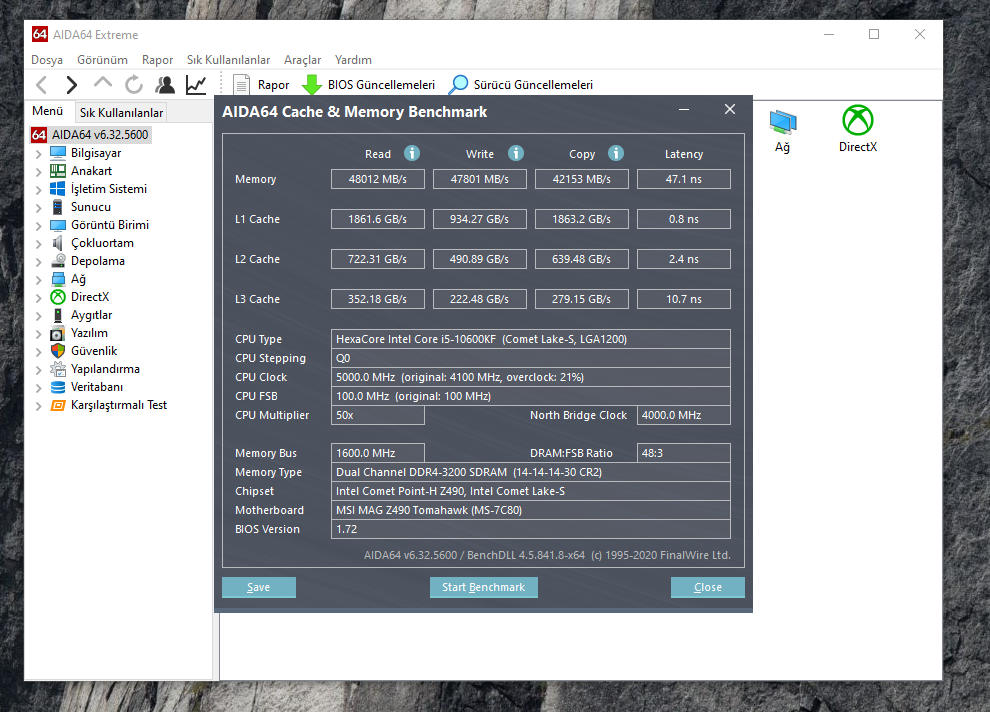The height and width of the screenshot is (712, 990).
Task: Click the L3 Cache Copy value 279.15 GB/s
Action: (x=581, y=299)
